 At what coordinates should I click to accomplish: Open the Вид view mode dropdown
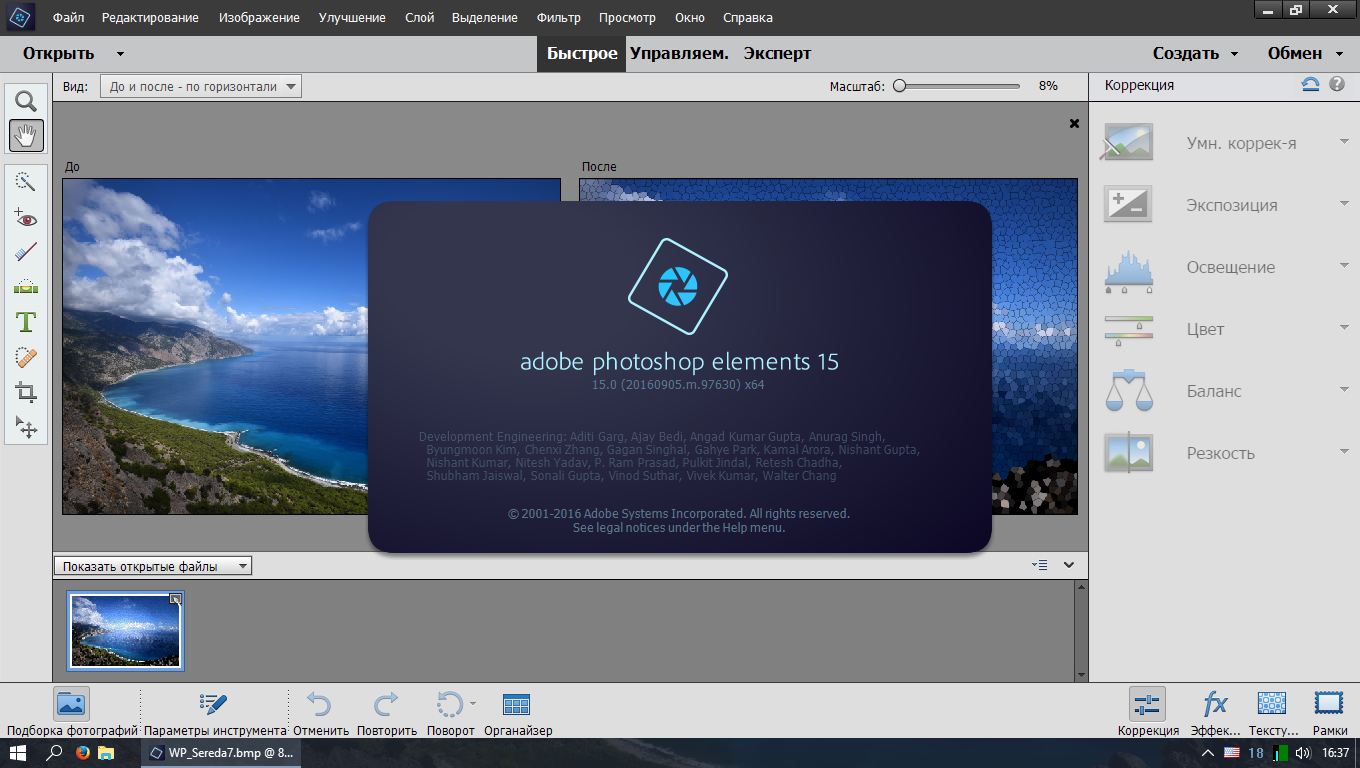click(200, 87)
